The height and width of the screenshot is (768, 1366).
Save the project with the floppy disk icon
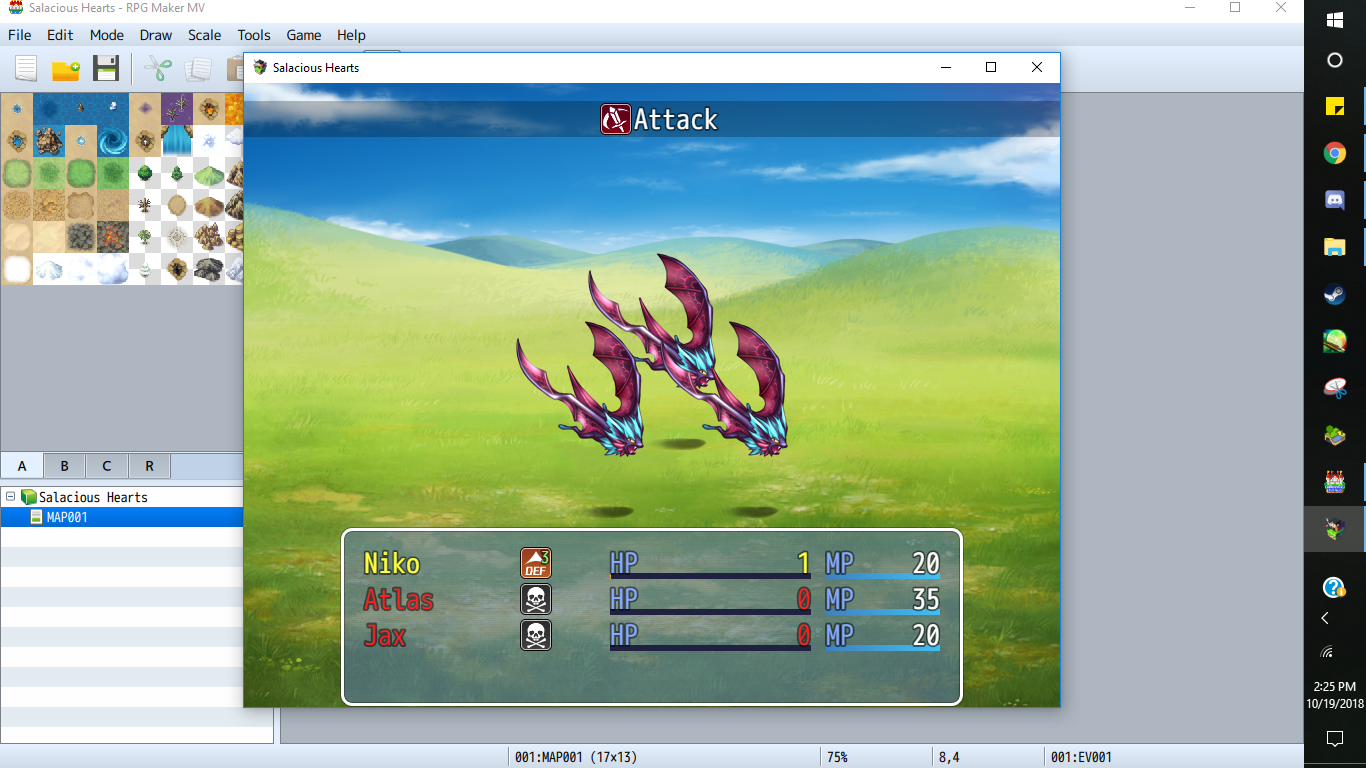(106, 68)
